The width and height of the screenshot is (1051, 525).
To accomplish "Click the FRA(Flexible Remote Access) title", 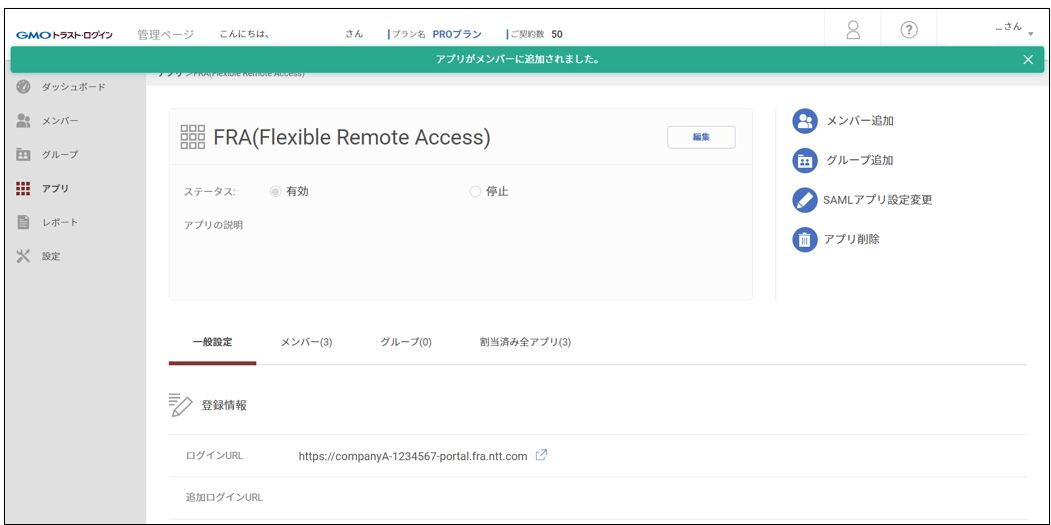I will coord(352,137).
